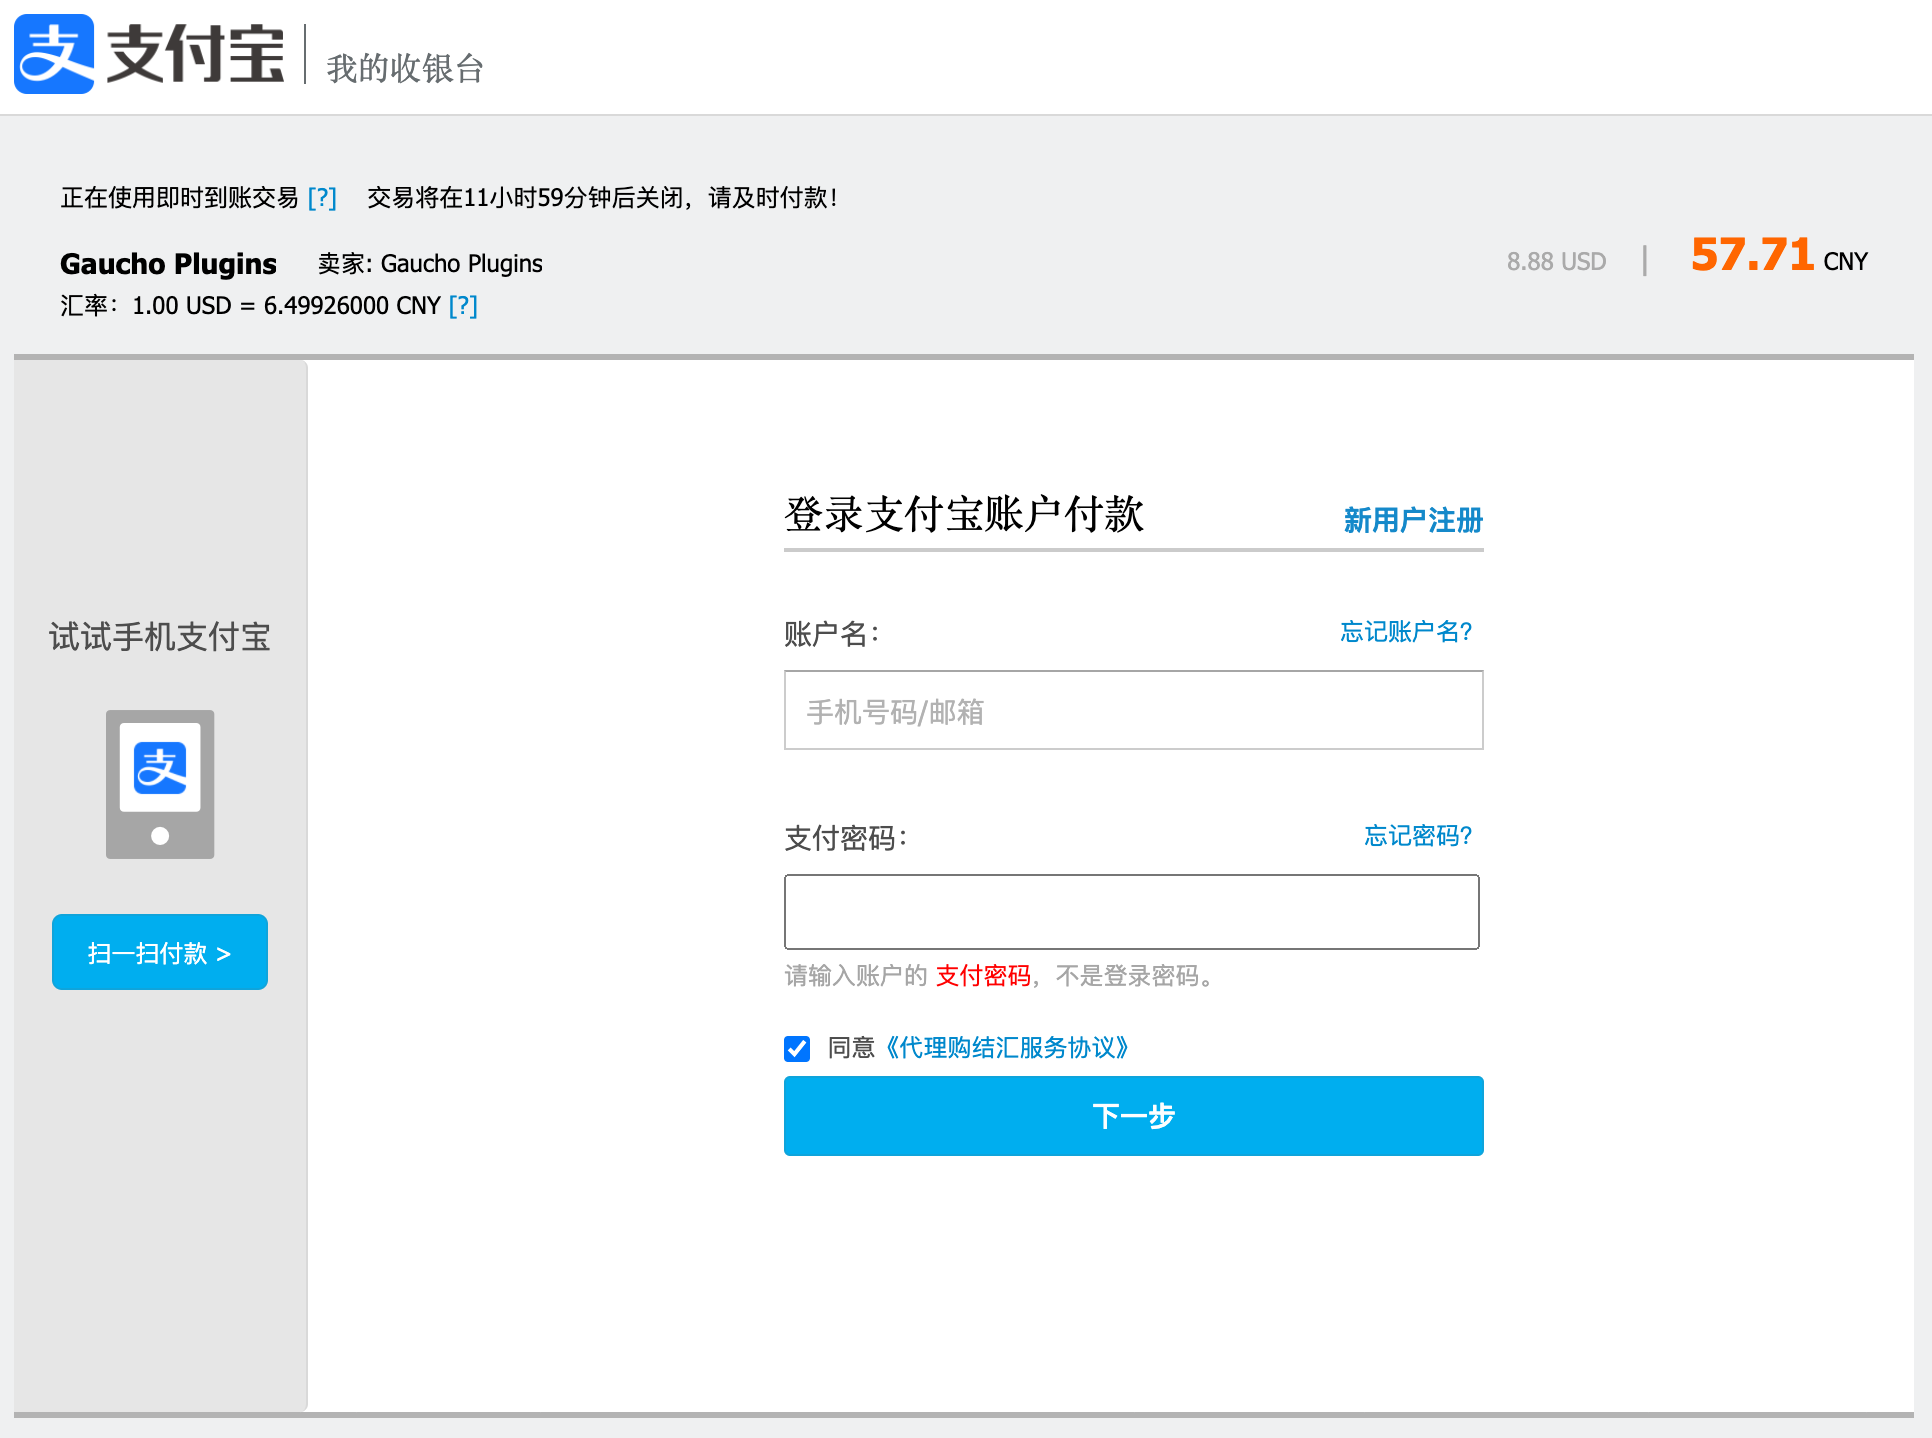The height and width of the screenshot is (1438, 1932).
Task: Focus the 支付密码 password field
Action: click(1131, 912)
